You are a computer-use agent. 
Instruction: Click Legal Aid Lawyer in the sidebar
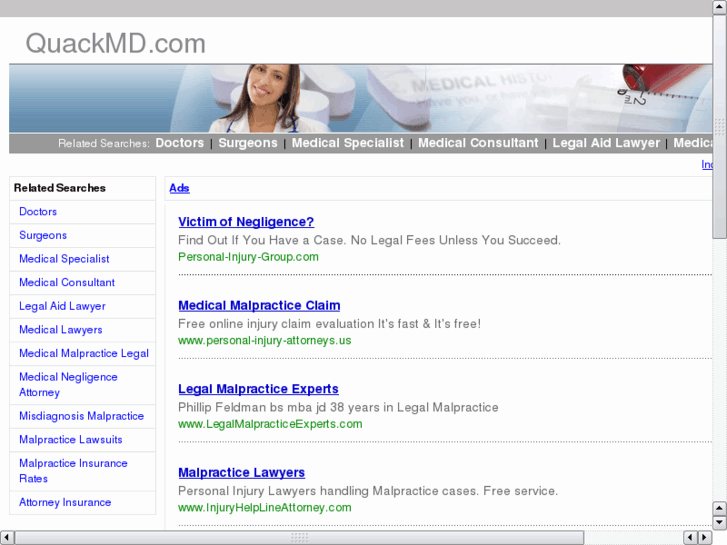coord(62,306)
